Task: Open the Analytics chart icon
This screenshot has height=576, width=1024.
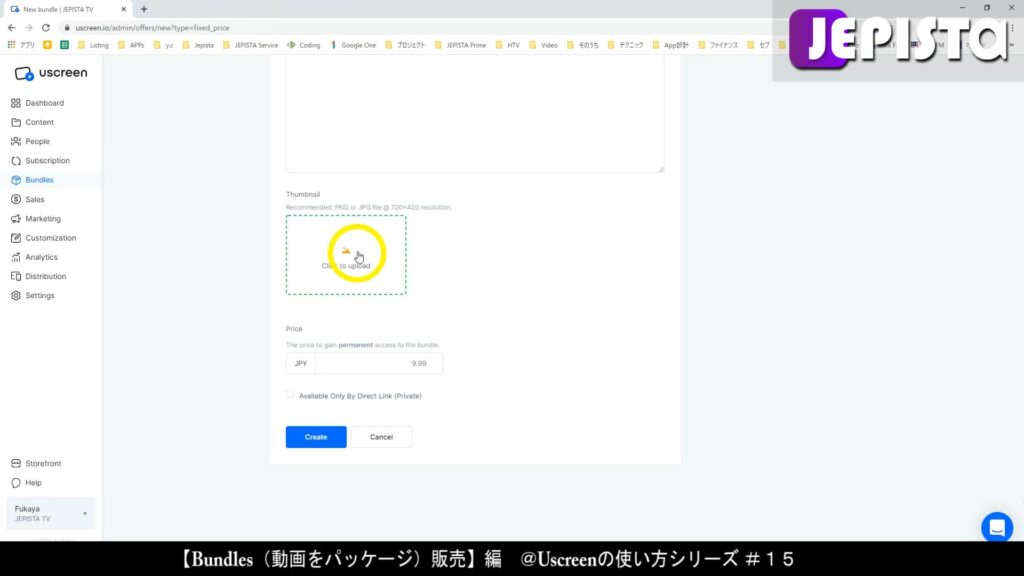Action: point(16,257)
